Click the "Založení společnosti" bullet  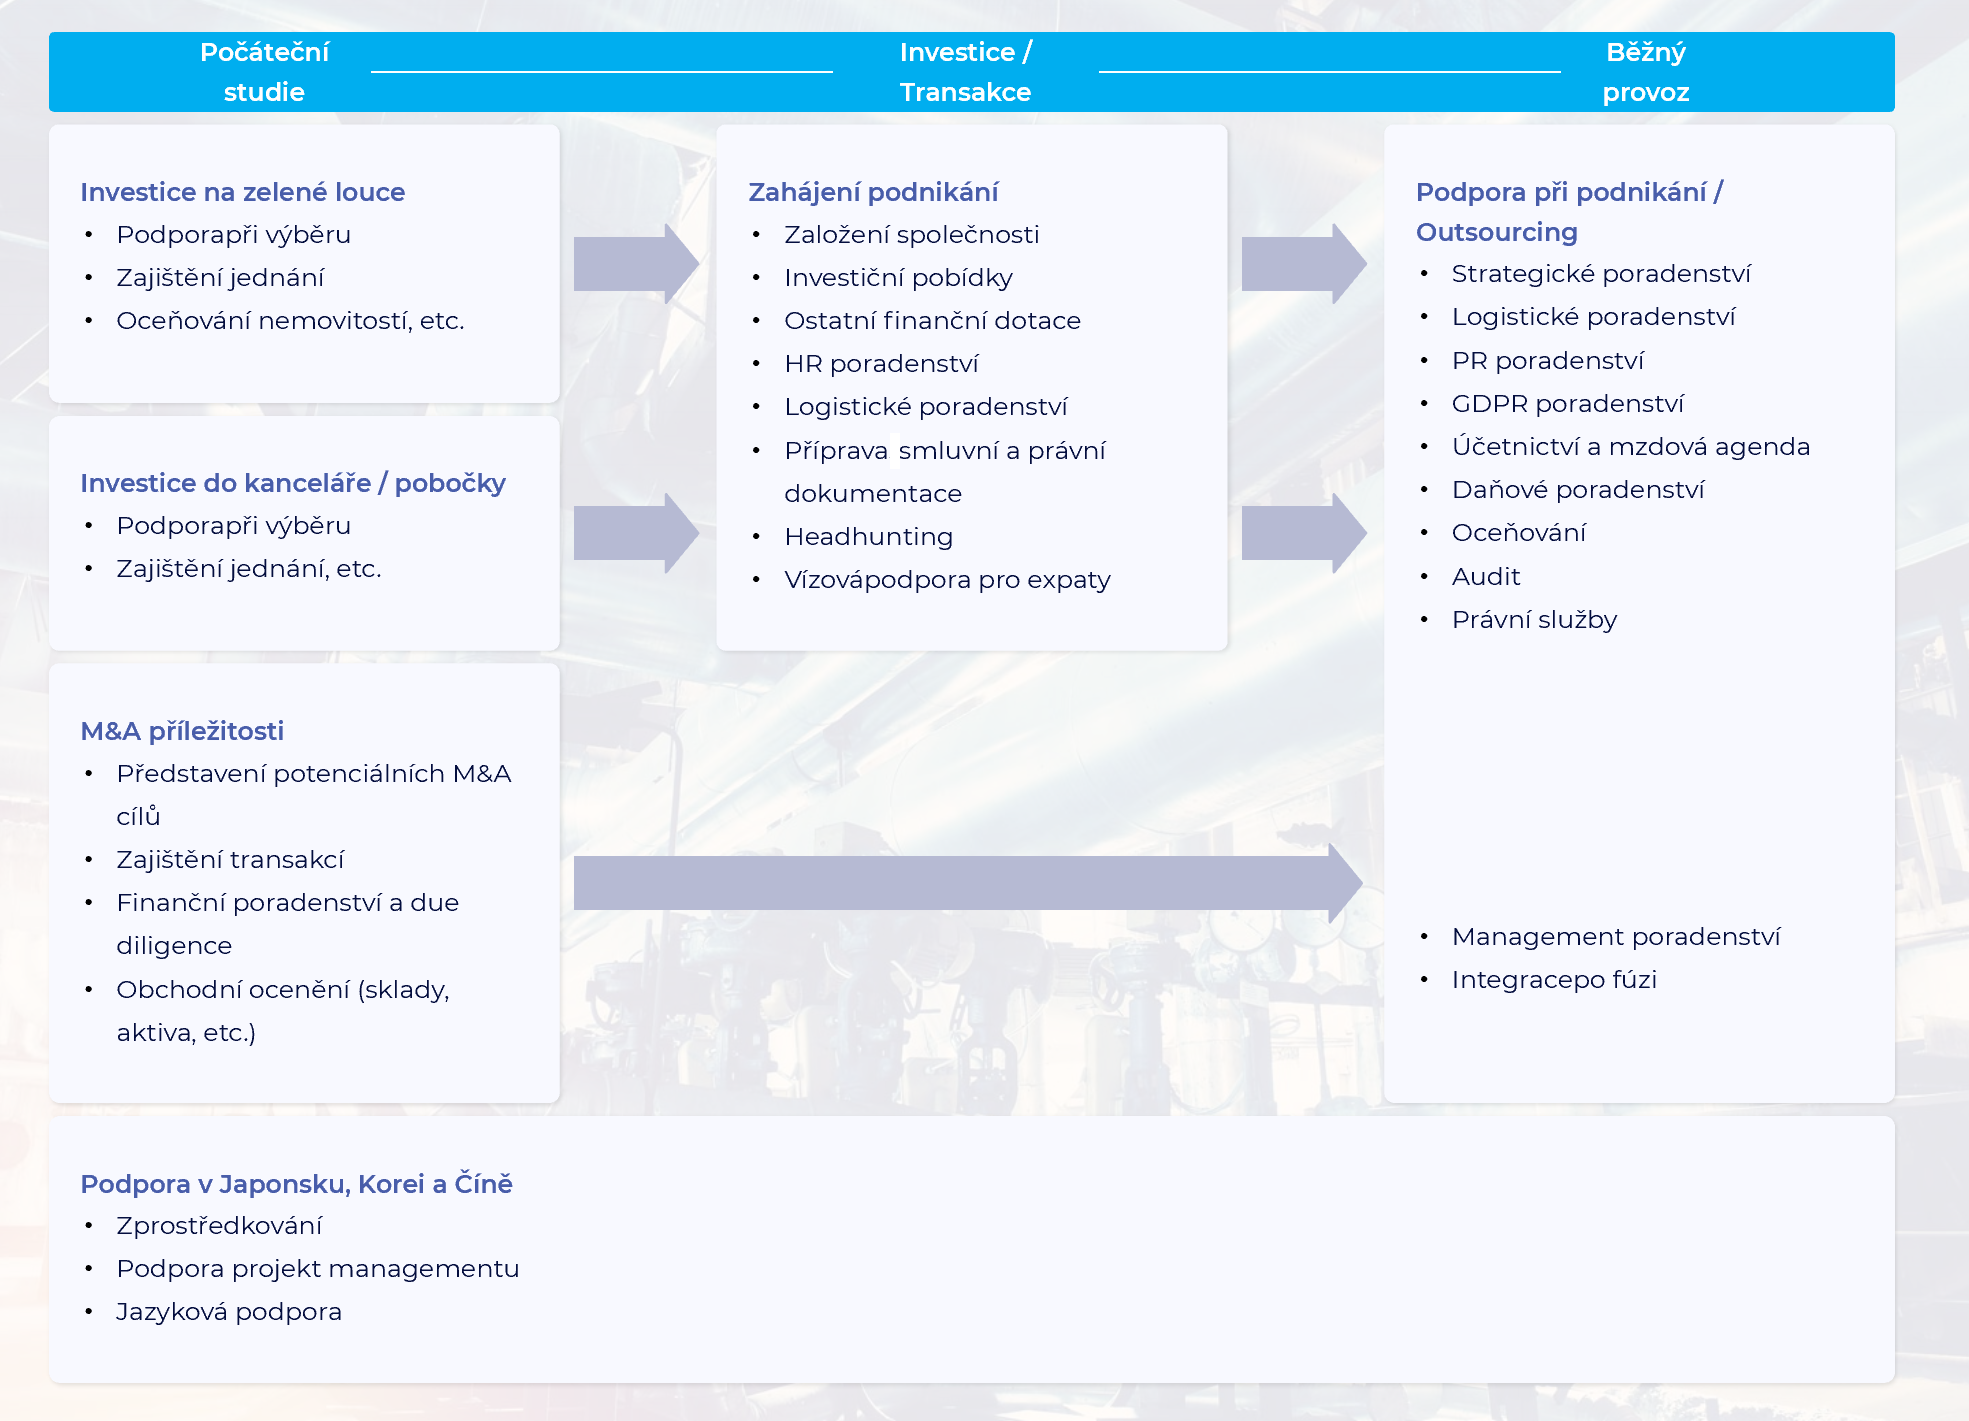click(x=912, y=235)
